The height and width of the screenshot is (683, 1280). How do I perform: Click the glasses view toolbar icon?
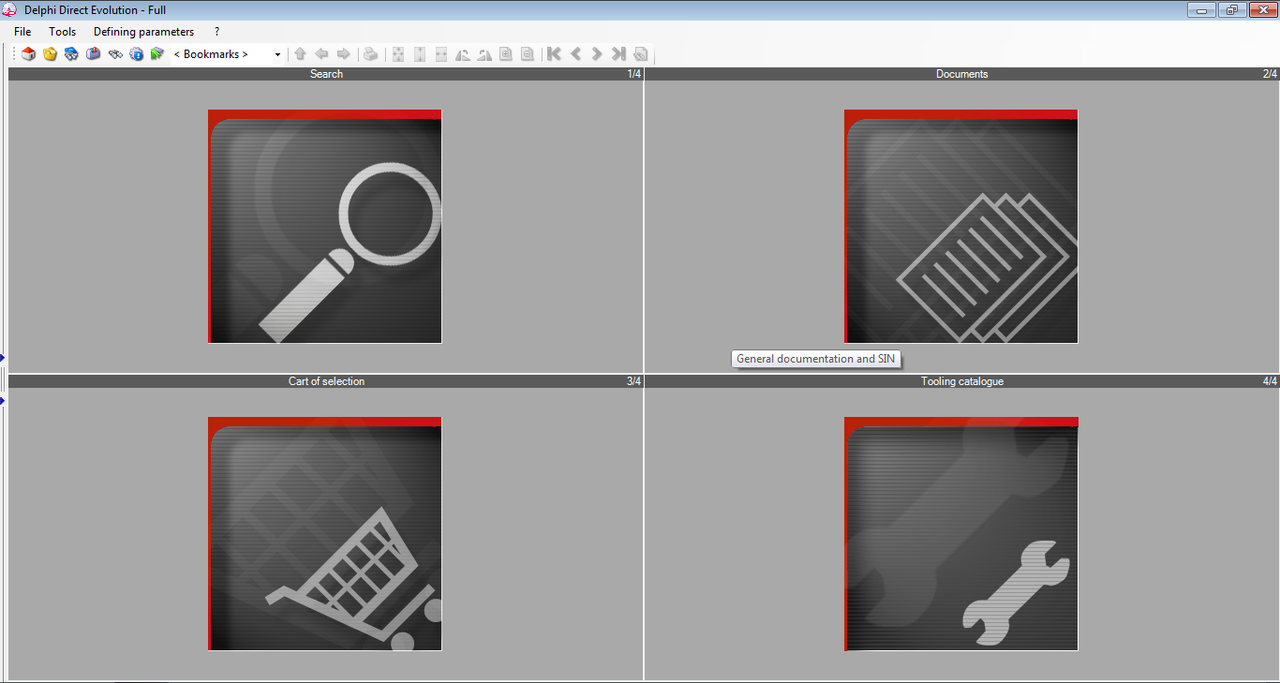click(115, 54)
